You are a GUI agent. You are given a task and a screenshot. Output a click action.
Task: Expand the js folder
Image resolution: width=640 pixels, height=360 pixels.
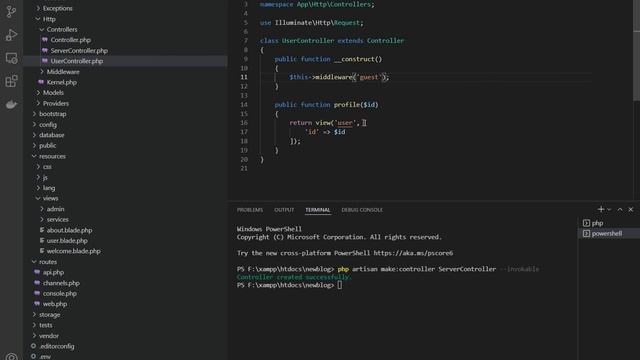tap(45, 177)
